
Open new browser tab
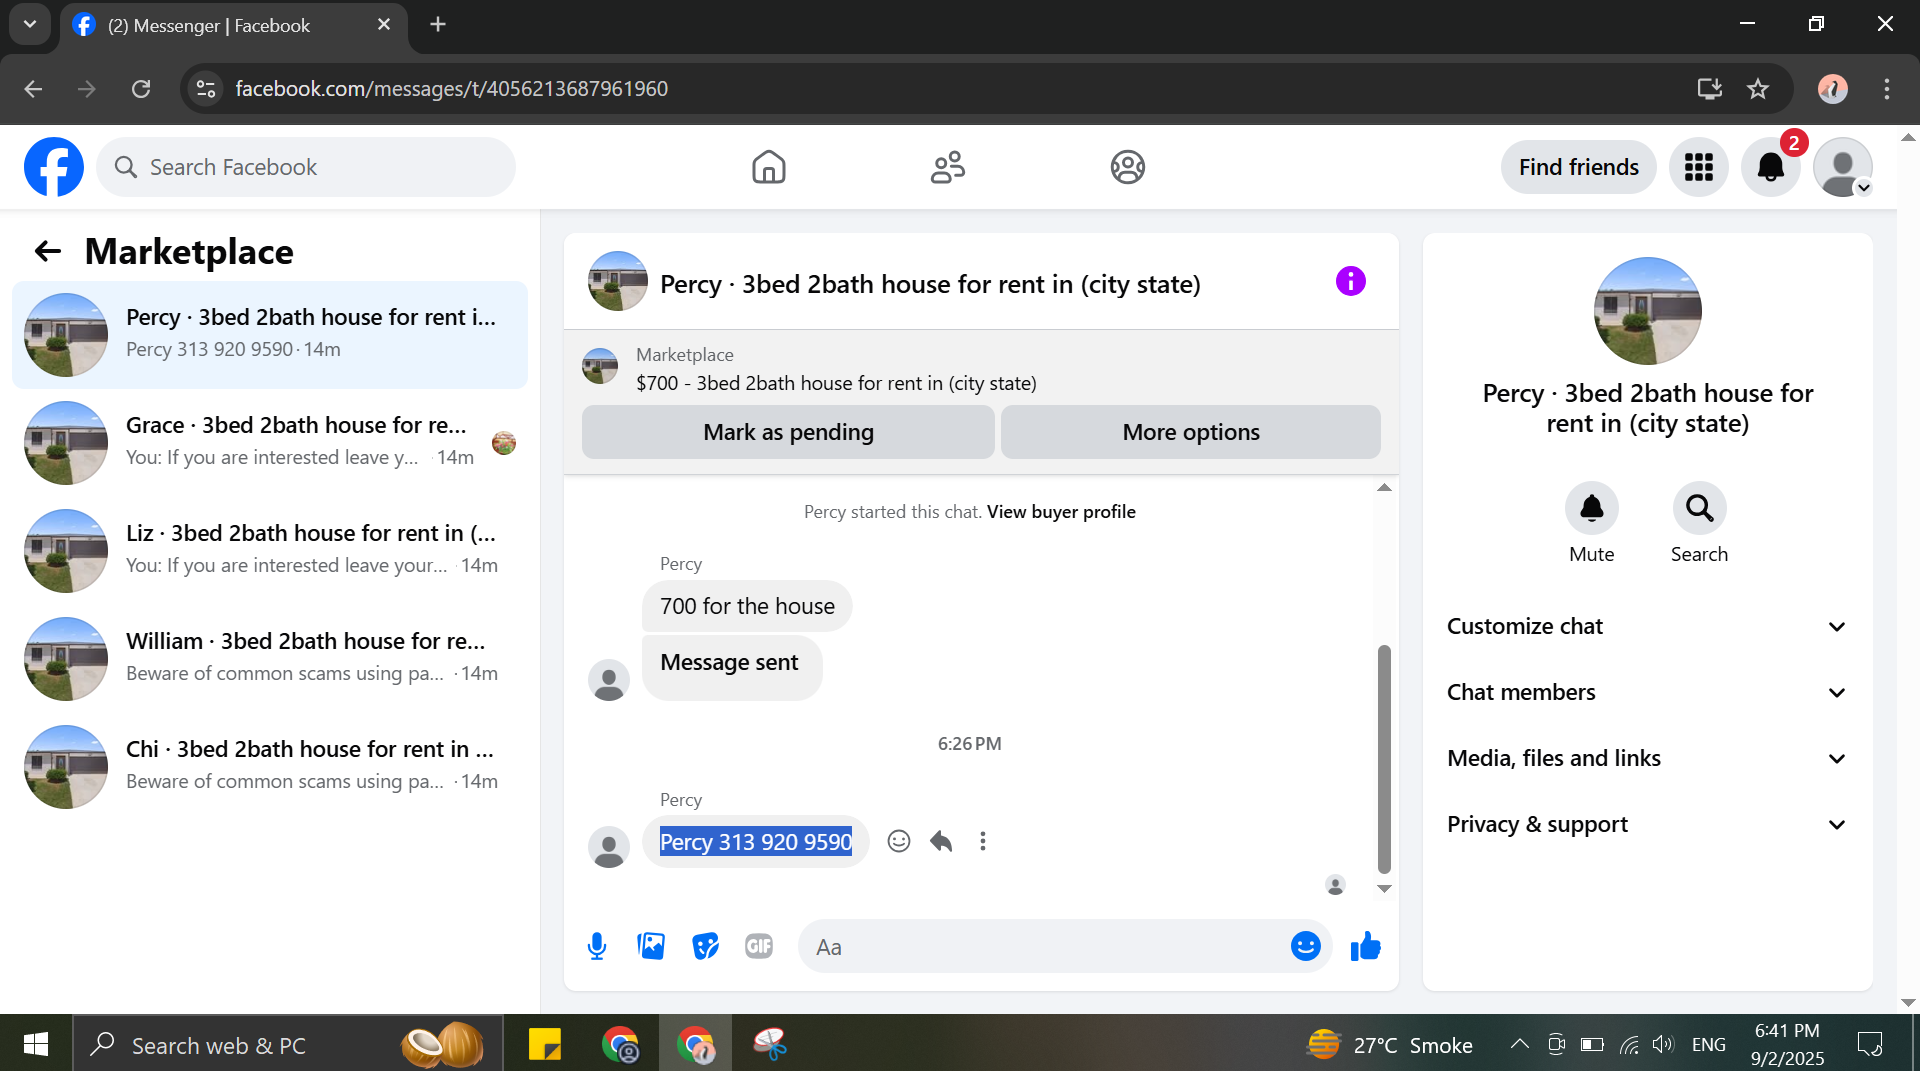(x=438, y=24)
